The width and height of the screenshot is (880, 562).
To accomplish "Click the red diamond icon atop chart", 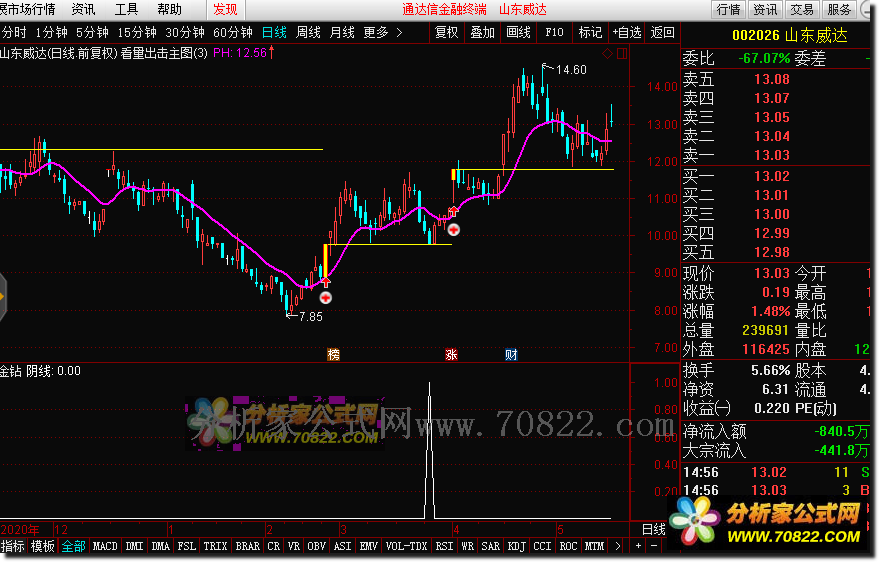I will [607, 54].
